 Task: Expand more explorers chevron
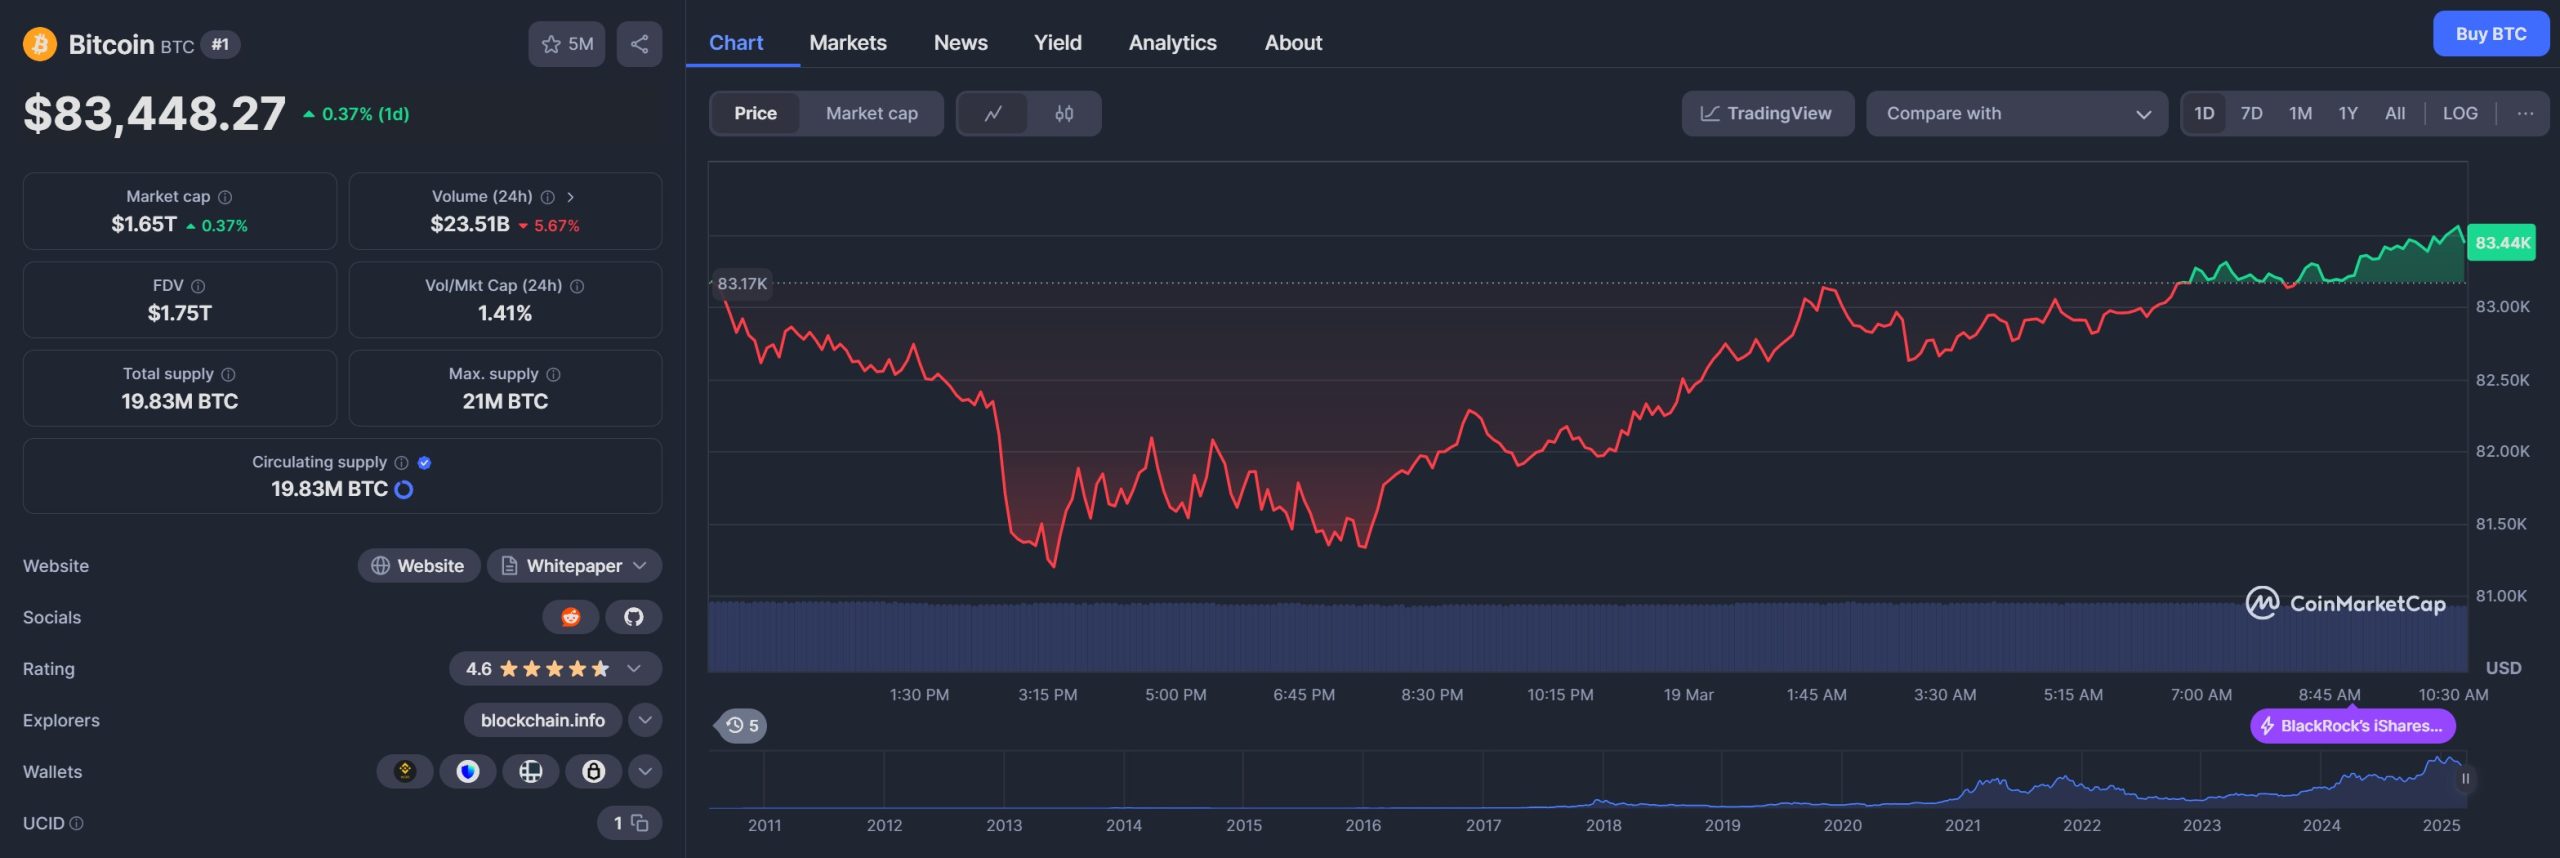click(x=645, y=720)
